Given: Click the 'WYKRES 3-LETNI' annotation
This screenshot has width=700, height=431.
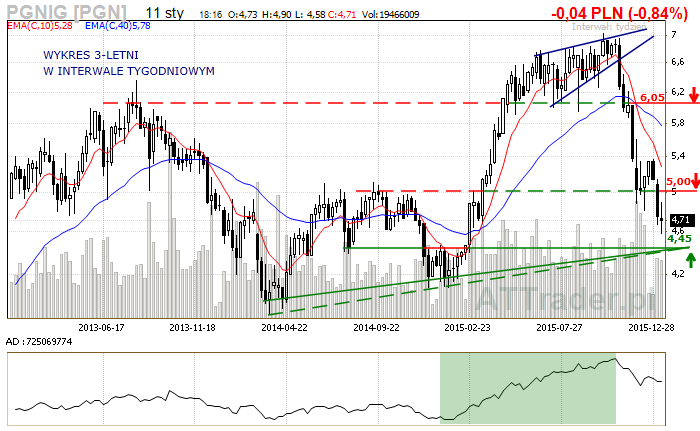Looking at the screenshot, I should 91,55.
